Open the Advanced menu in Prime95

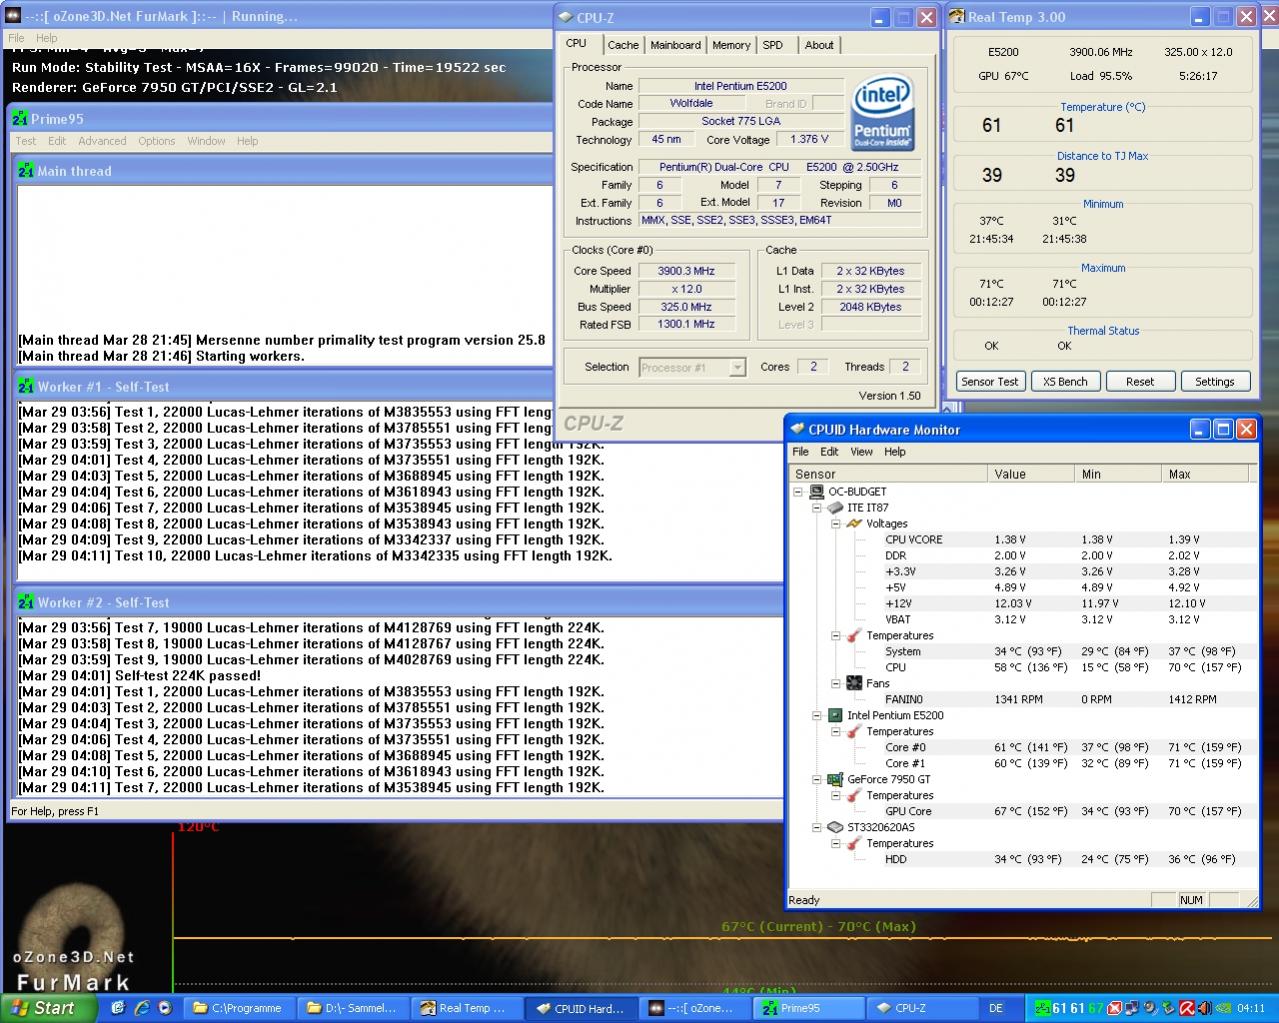pos(102,141)
